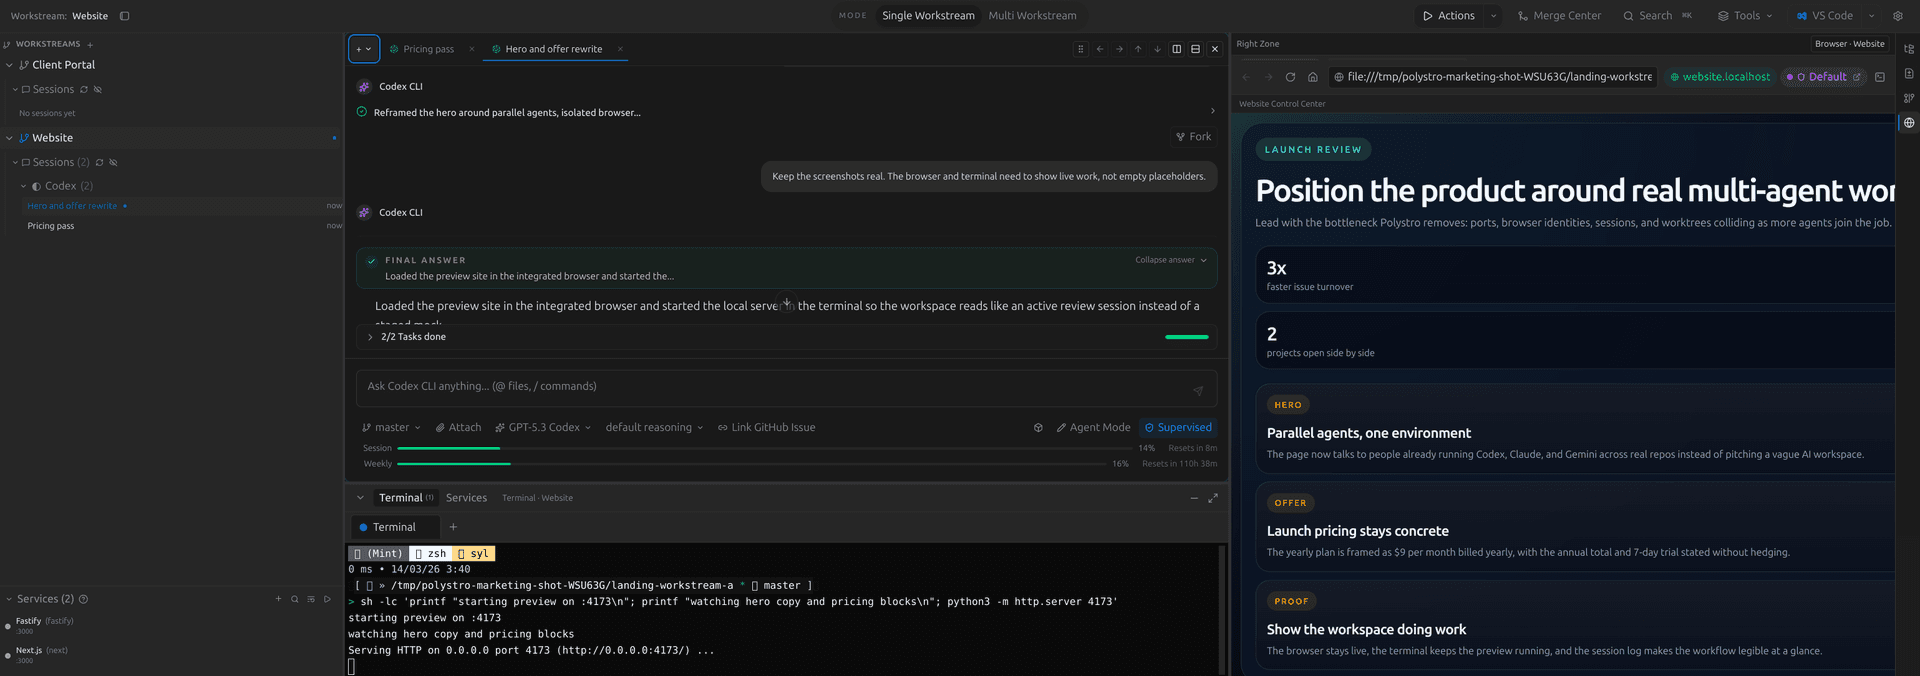Open the Tools dropdown
Image resolution: width=1920 pixels, height=676 pixels.
1745,16
